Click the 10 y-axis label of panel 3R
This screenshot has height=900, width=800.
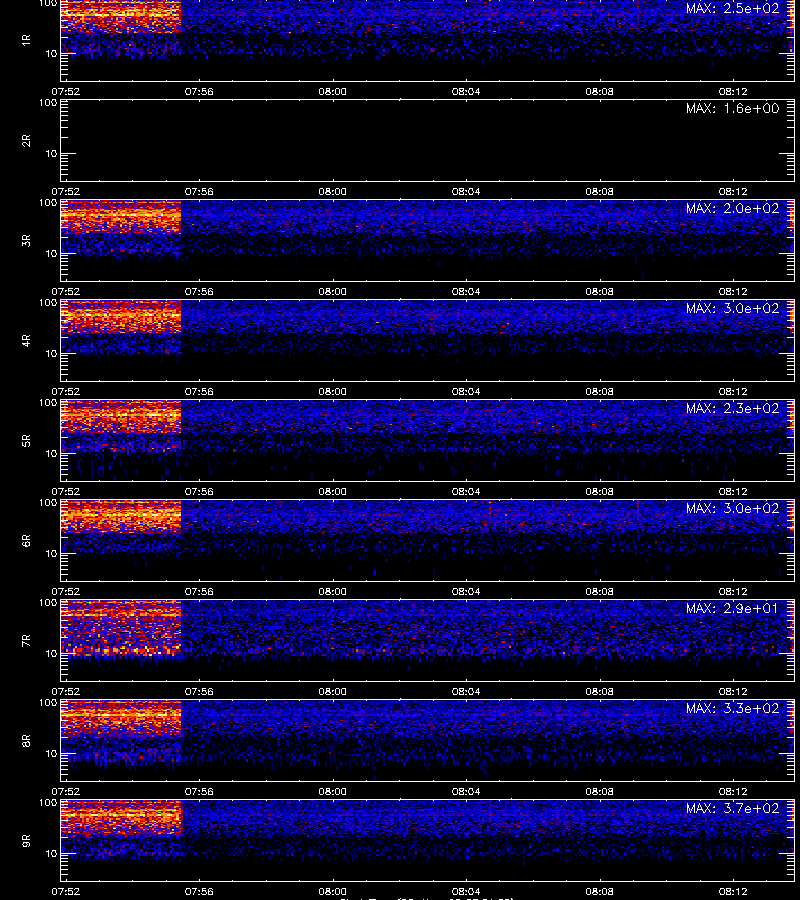pyautogui.click(x=51, y=253)
